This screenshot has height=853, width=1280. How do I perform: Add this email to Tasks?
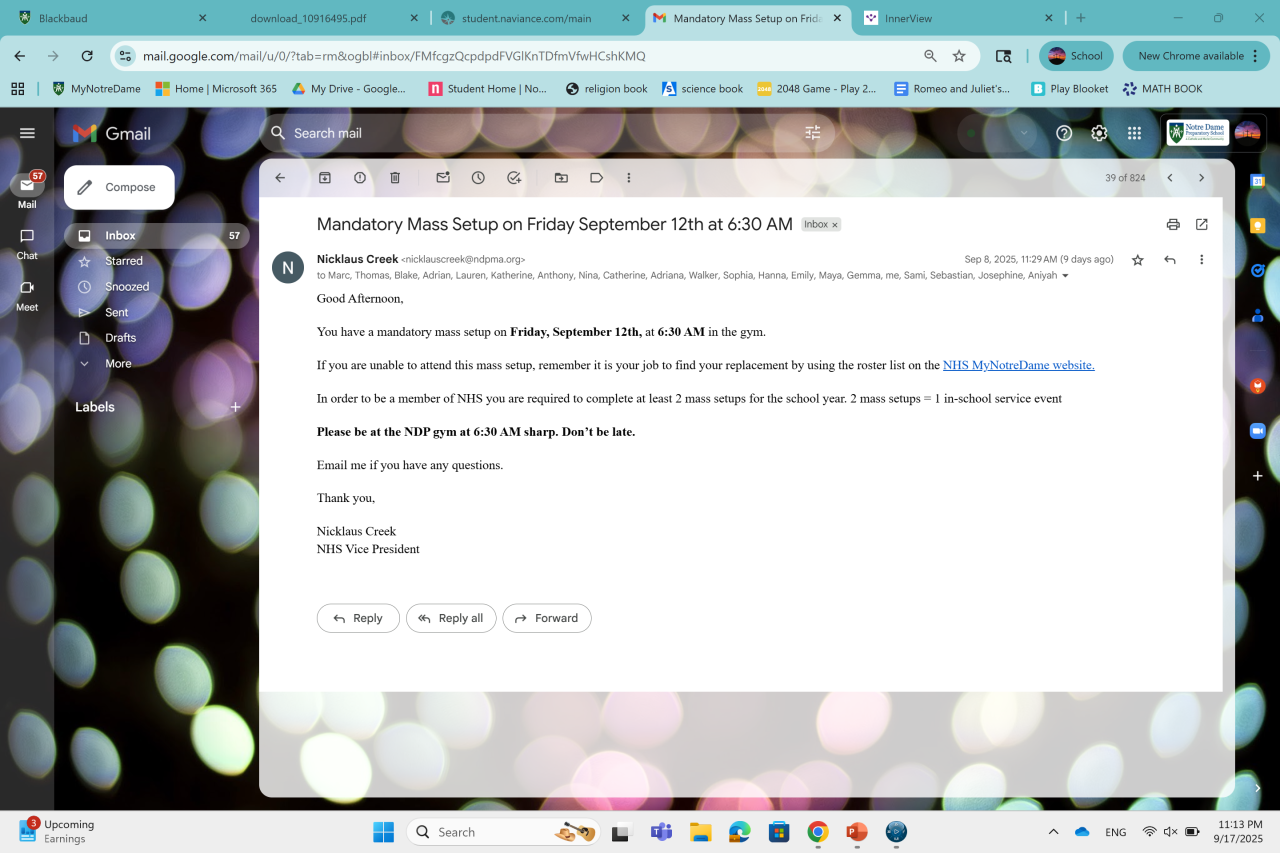click(x=514, y=177)
